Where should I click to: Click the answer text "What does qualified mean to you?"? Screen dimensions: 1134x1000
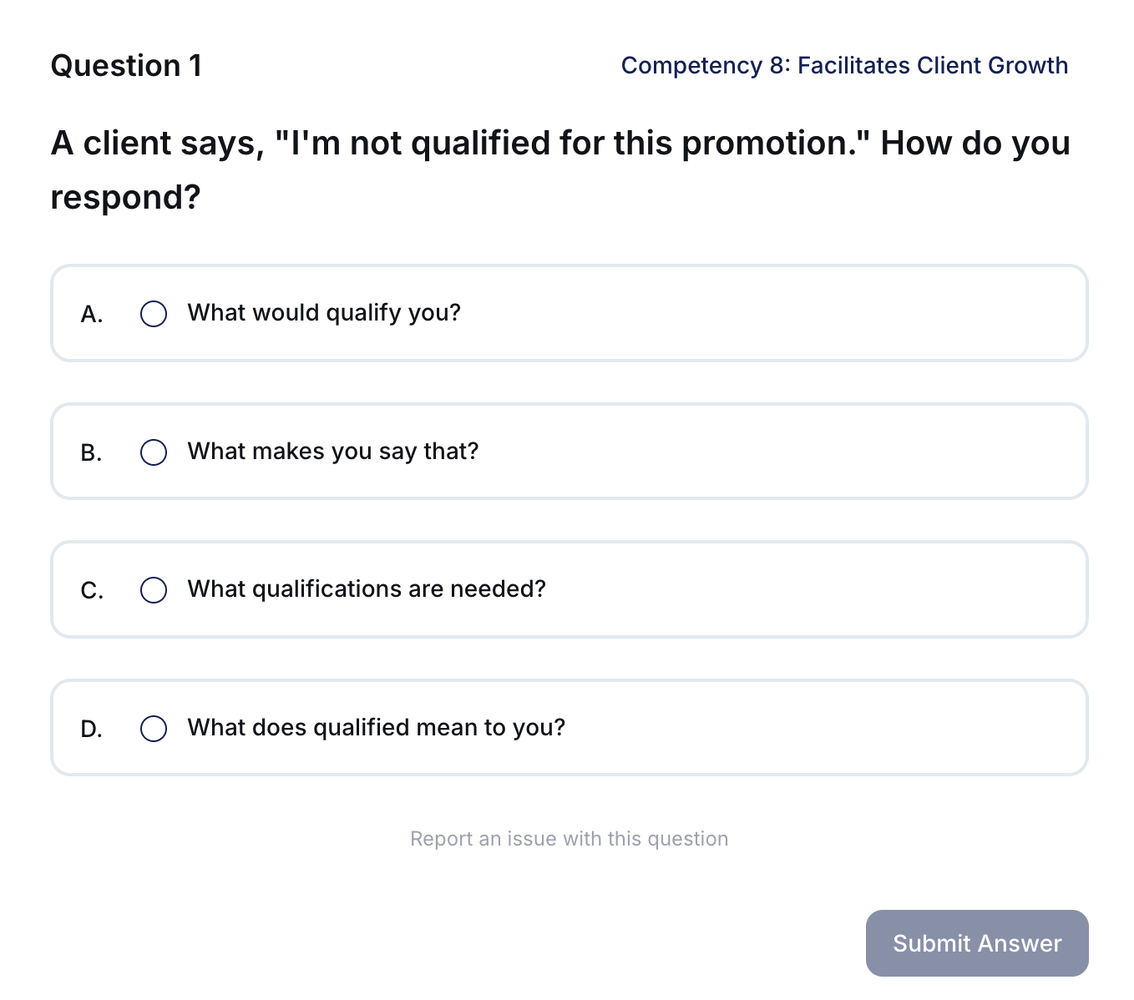tap(376, 727)
